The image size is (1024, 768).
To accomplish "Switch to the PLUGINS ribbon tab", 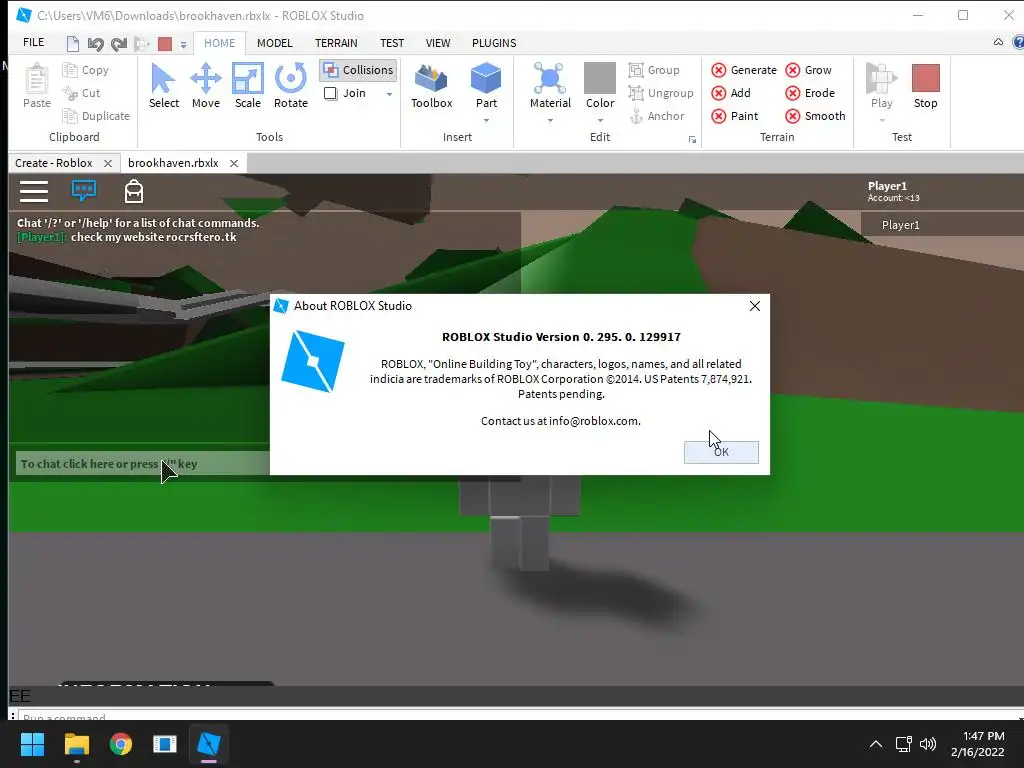I will [x=494, y=43].
